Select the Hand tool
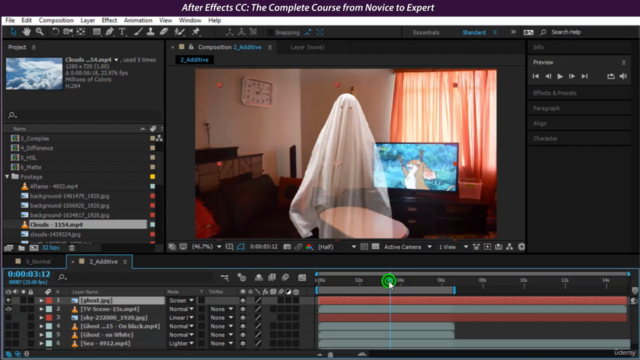The width and height of the screenshot is (640, 360). tap(27, 32)
